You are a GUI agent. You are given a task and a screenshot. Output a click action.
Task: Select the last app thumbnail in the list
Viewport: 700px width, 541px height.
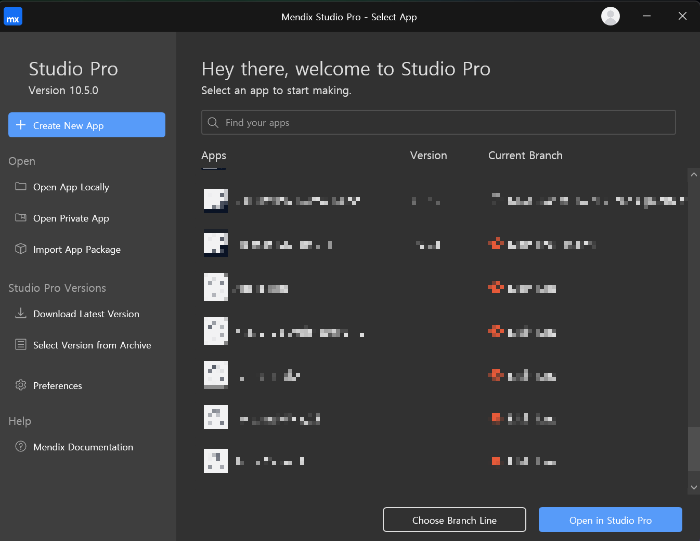[x=216, y=461]
